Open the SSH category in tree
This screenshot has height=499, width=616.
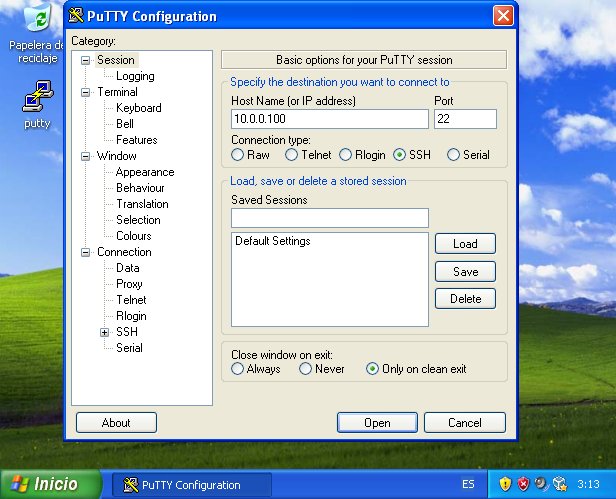click(127, 332)
